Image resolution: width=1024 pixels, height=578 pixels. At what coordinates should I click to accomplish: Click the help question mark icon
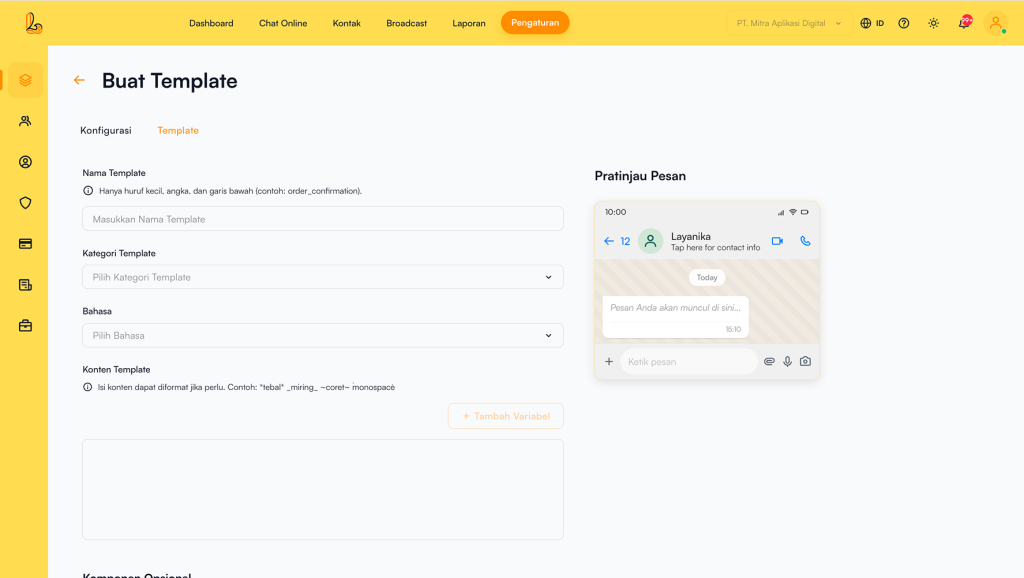pos(904,23)
